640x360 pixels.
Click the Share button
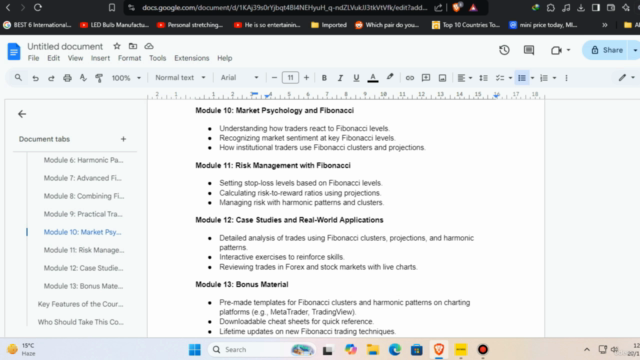tap(606, 50)
